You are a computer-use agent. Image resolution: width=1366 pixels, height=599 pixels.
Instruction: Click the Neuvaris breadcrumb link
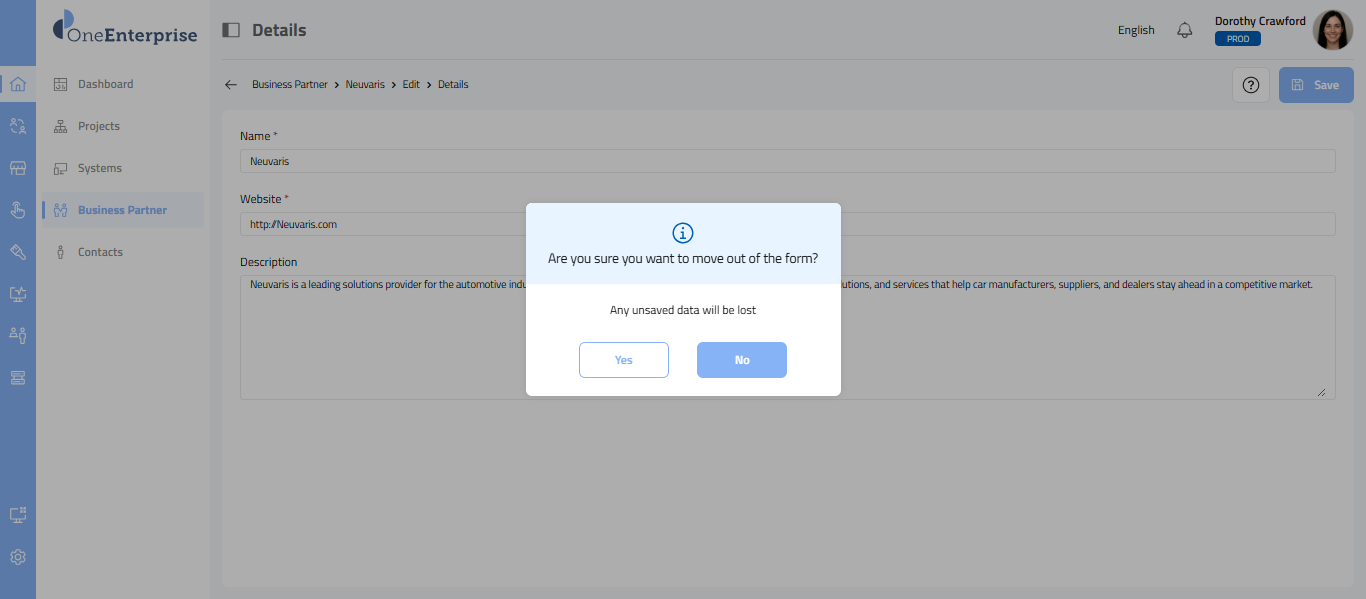point(365,85)
